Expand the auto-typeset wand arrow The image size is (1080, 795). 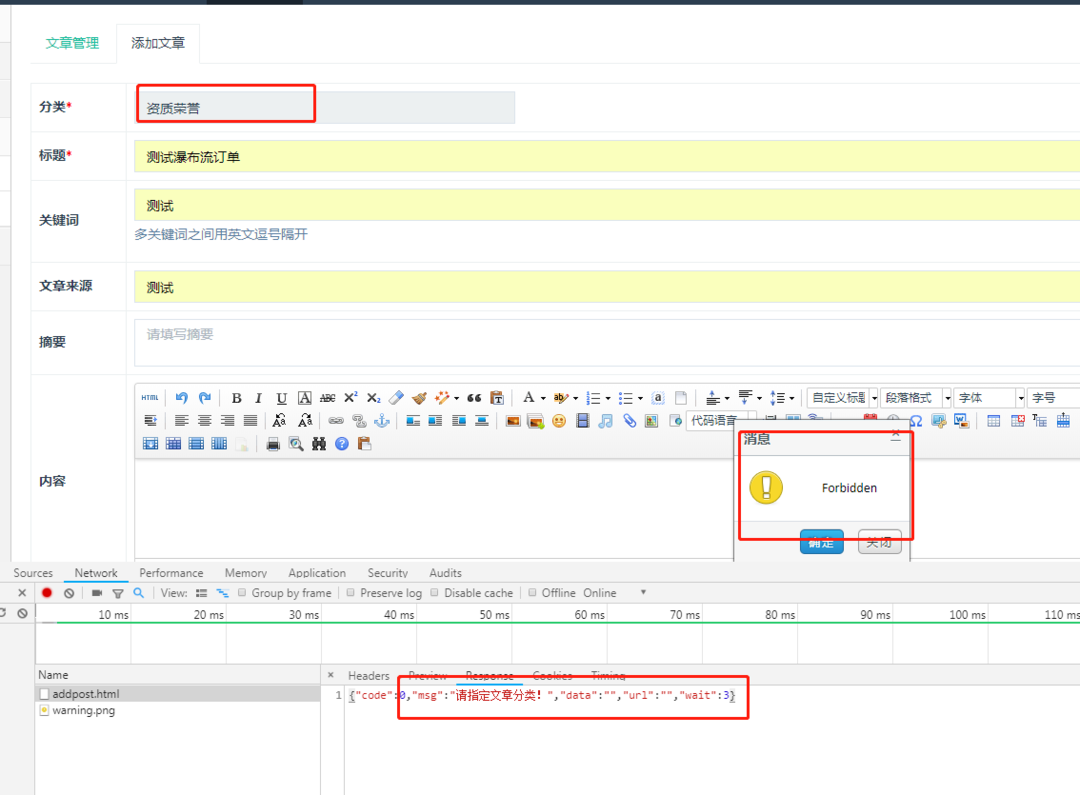tap(456, 398)
